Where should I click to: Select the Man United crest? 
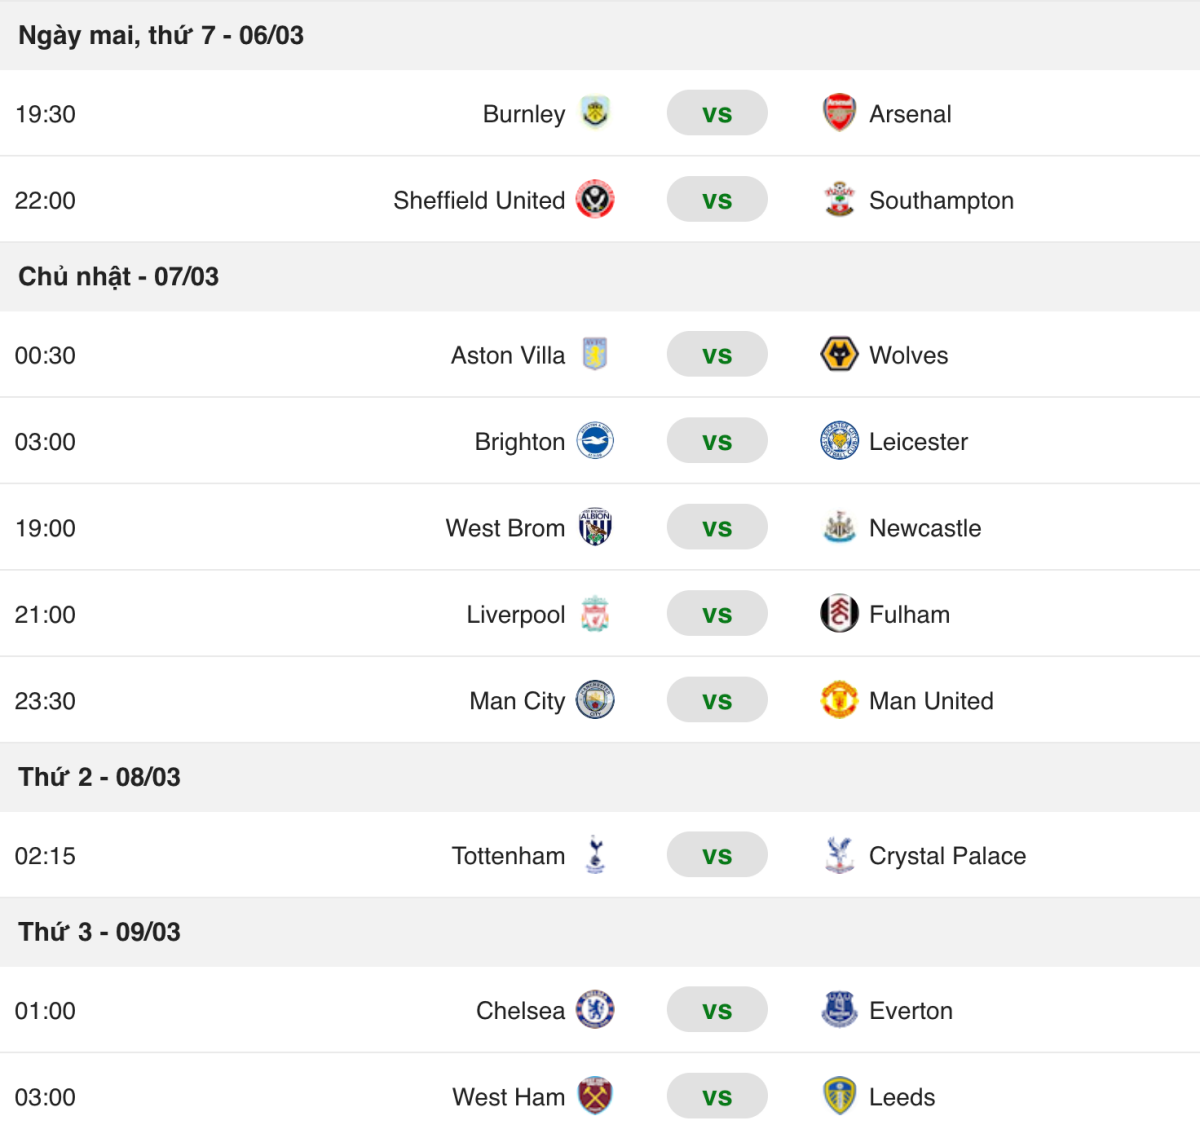tap(840, 700)
